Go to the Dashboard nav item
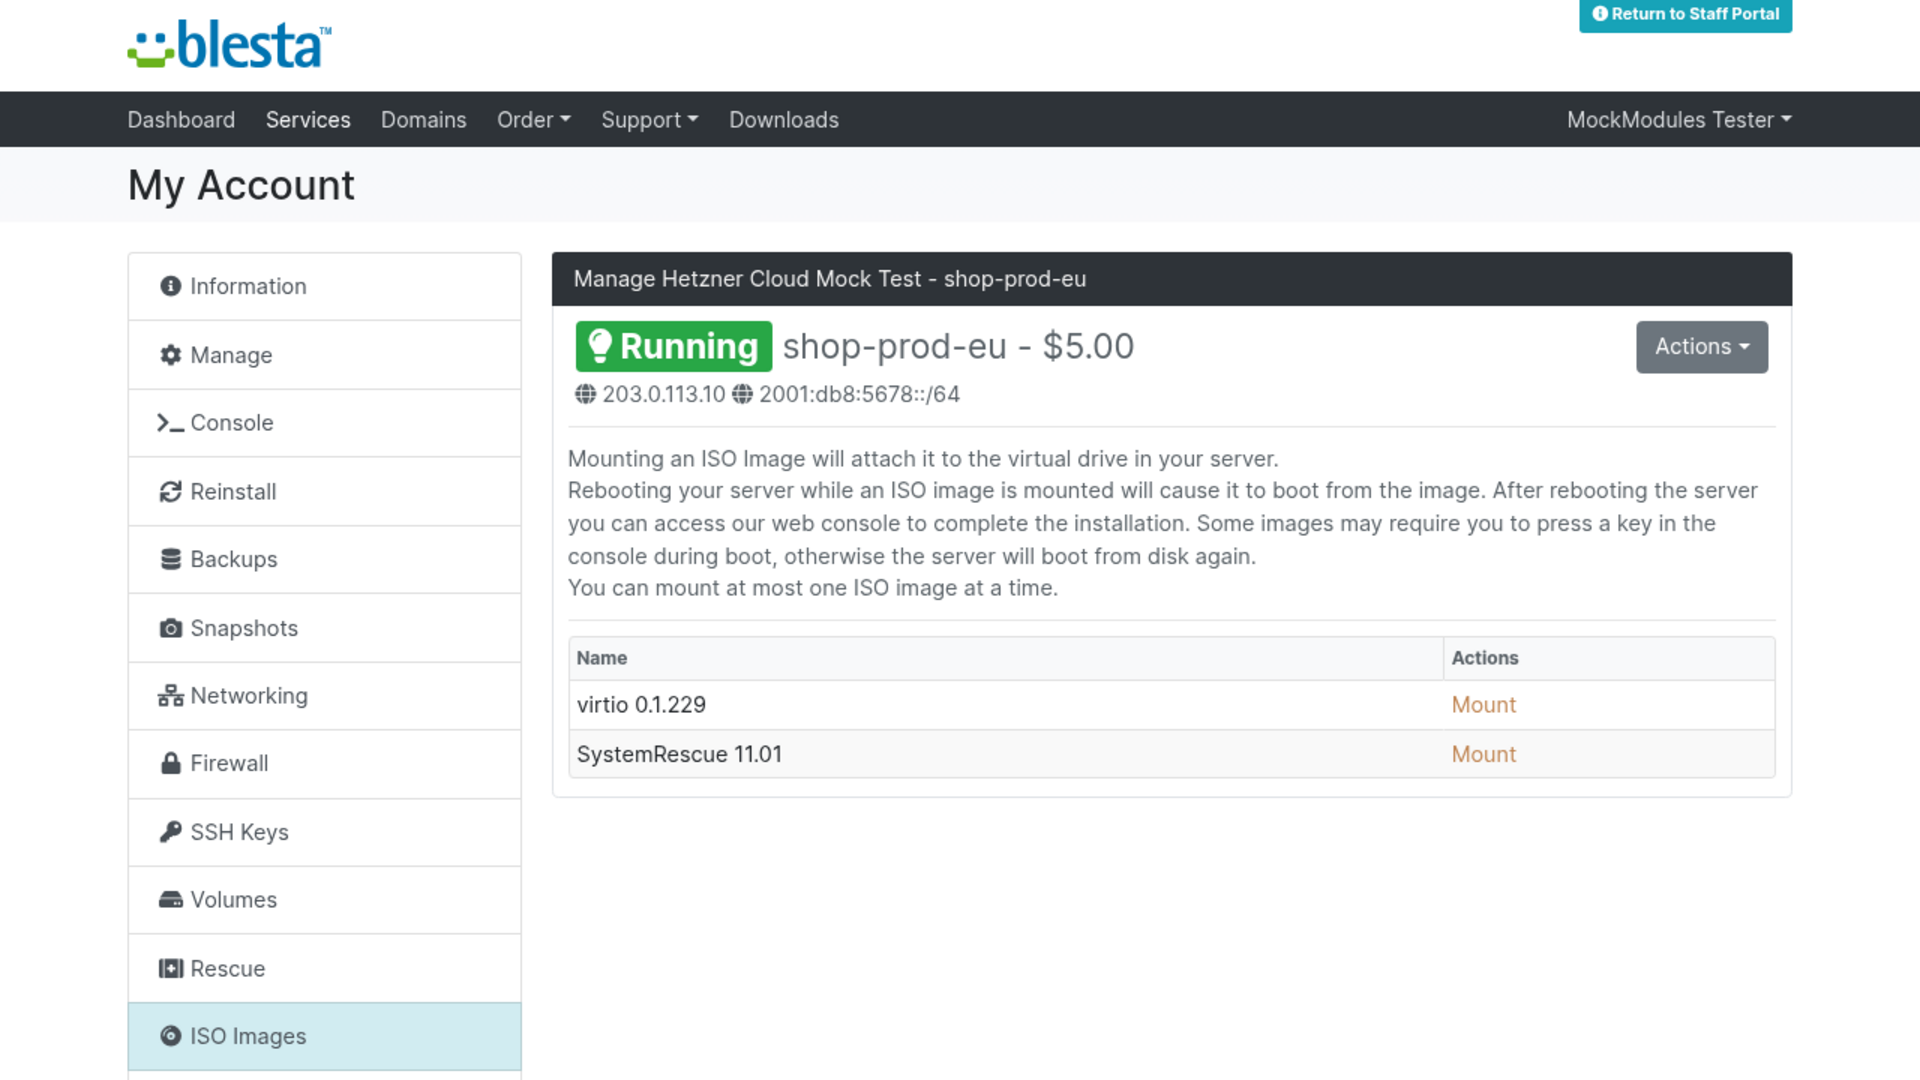 click(x=181, y=120)
